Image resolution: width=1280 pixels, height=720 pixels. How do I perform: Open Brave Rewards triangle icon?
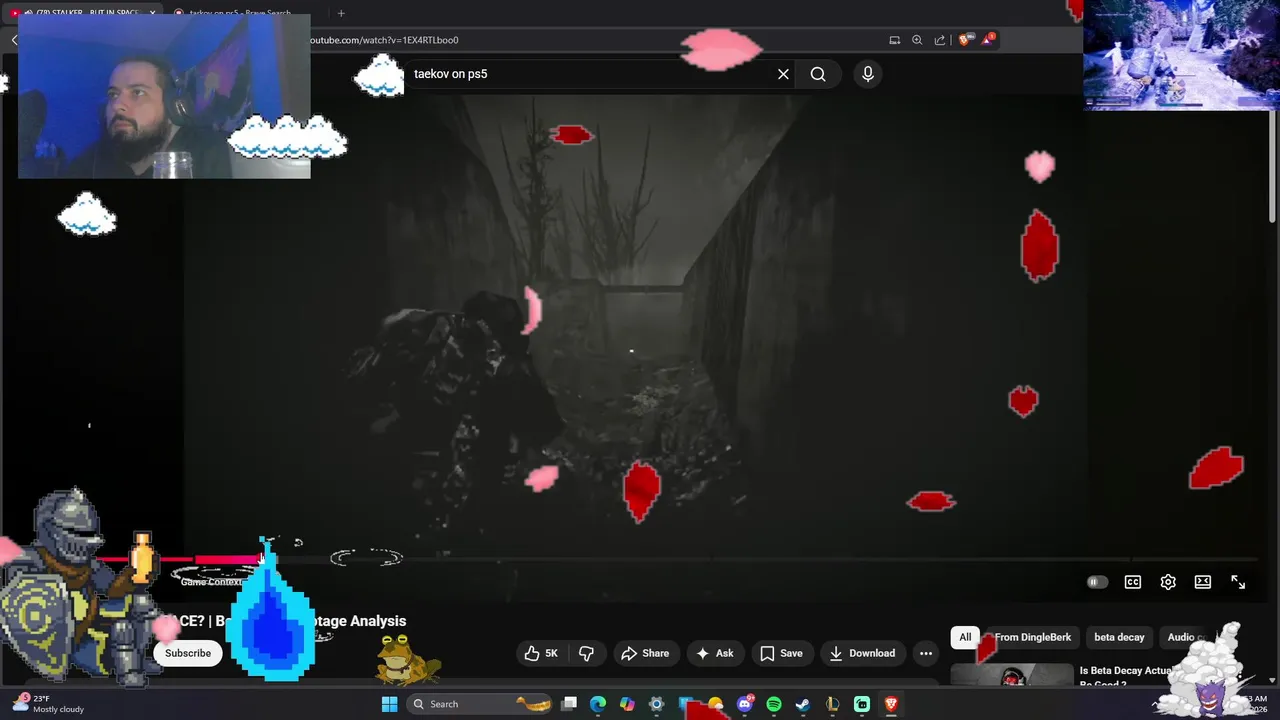click(987, 40)
